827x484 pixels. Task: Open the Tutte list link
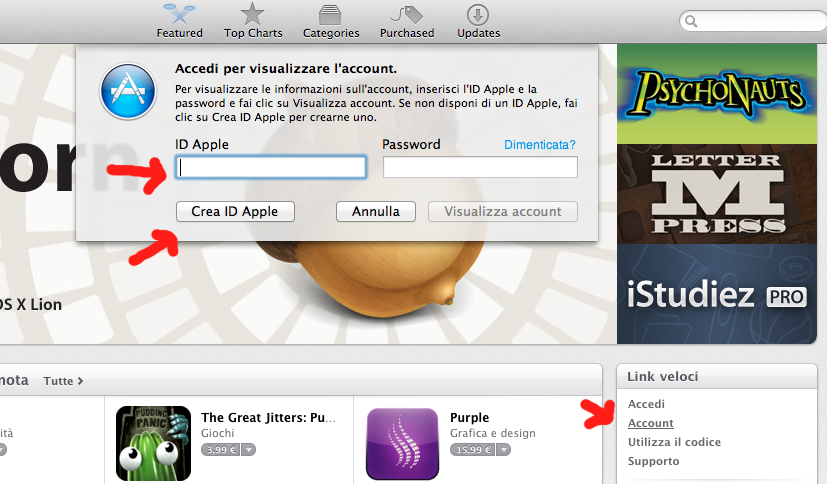pyautogui.click(x=63, y=381)
